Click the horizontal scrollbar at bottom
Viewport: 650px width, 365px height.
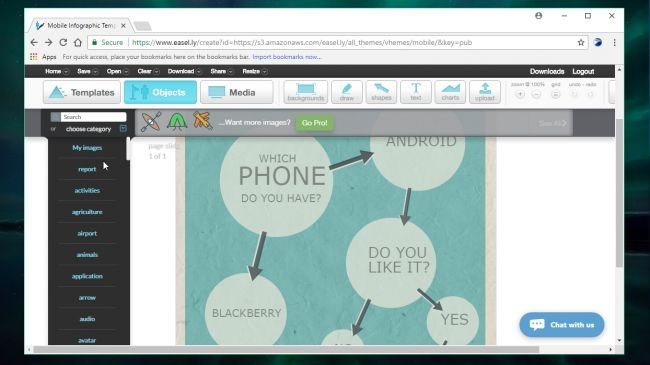coord(286,350)
